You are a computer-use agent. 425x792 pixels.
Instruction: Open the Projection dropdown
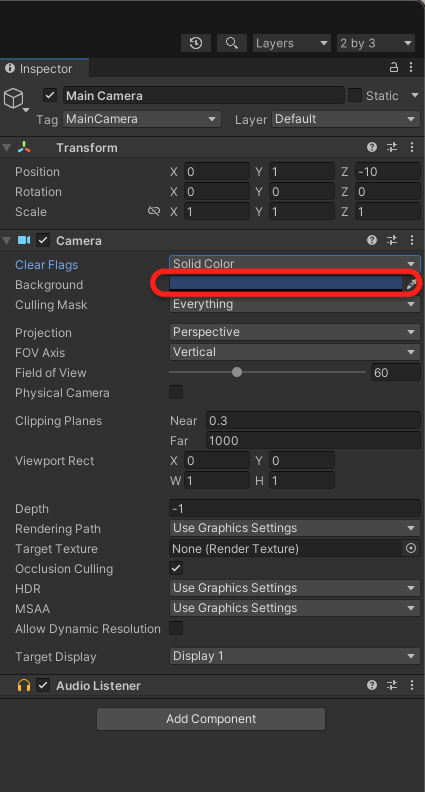click(x=295, y=332)
